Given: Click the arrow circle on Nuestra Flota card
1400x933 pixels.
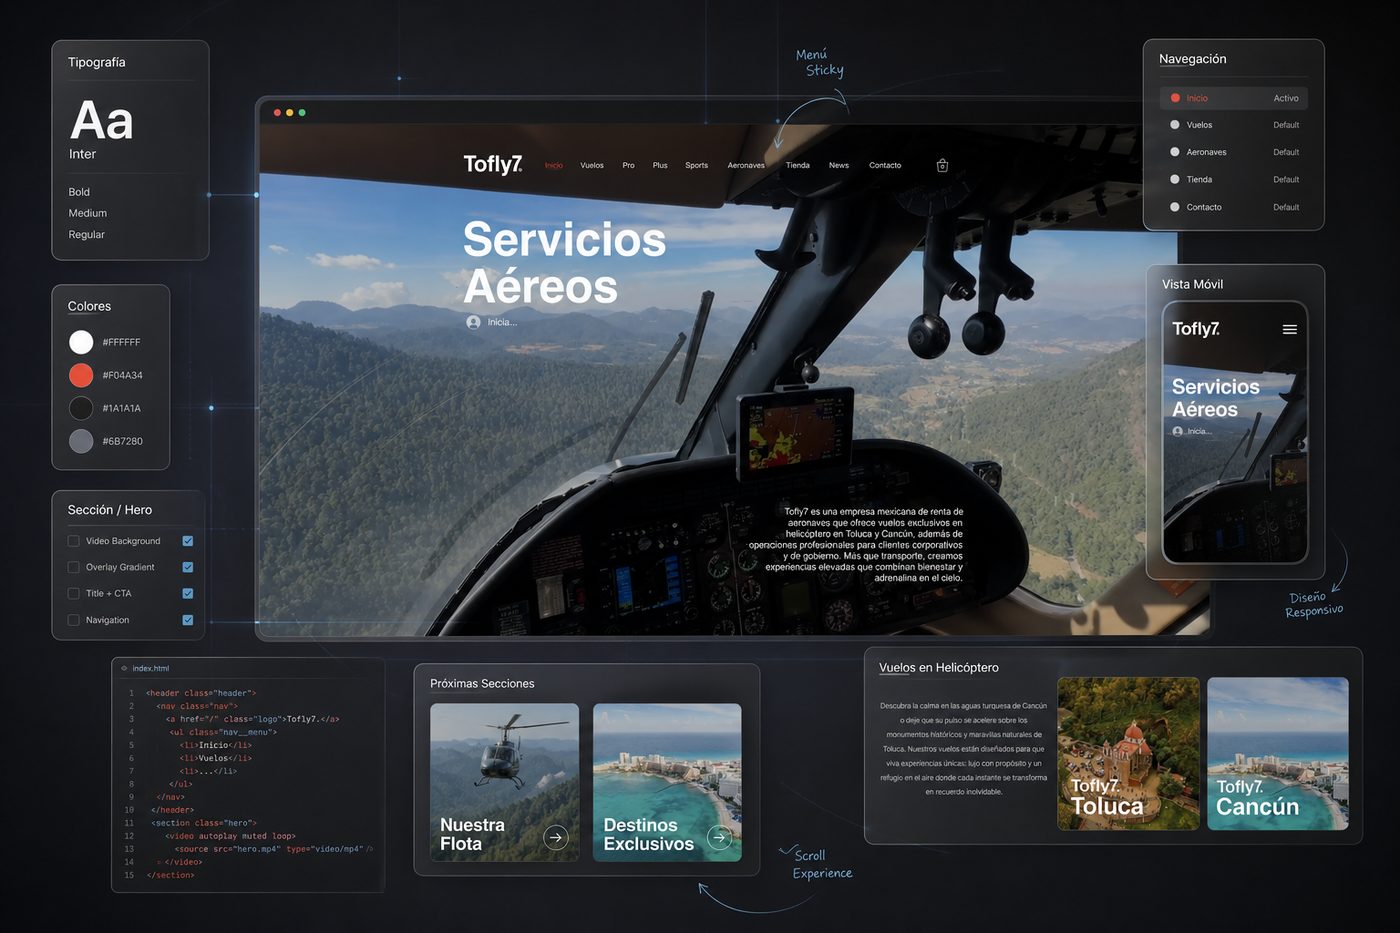Looking at the screenshot, I should 556,837.
